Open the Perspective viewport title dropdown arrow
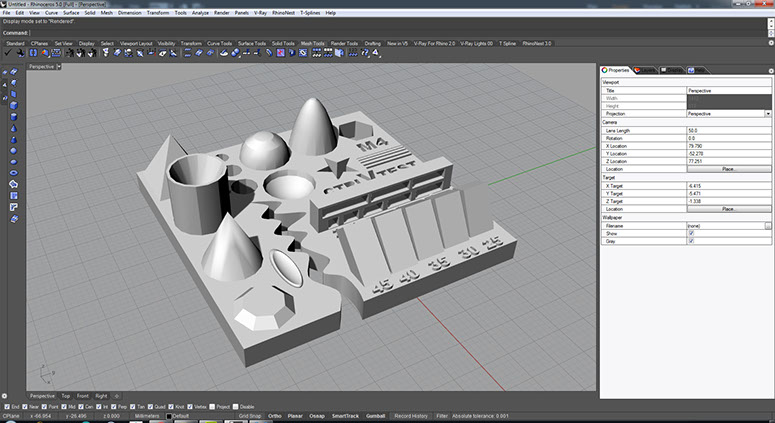The image size is (775, 423). point(59,66)
